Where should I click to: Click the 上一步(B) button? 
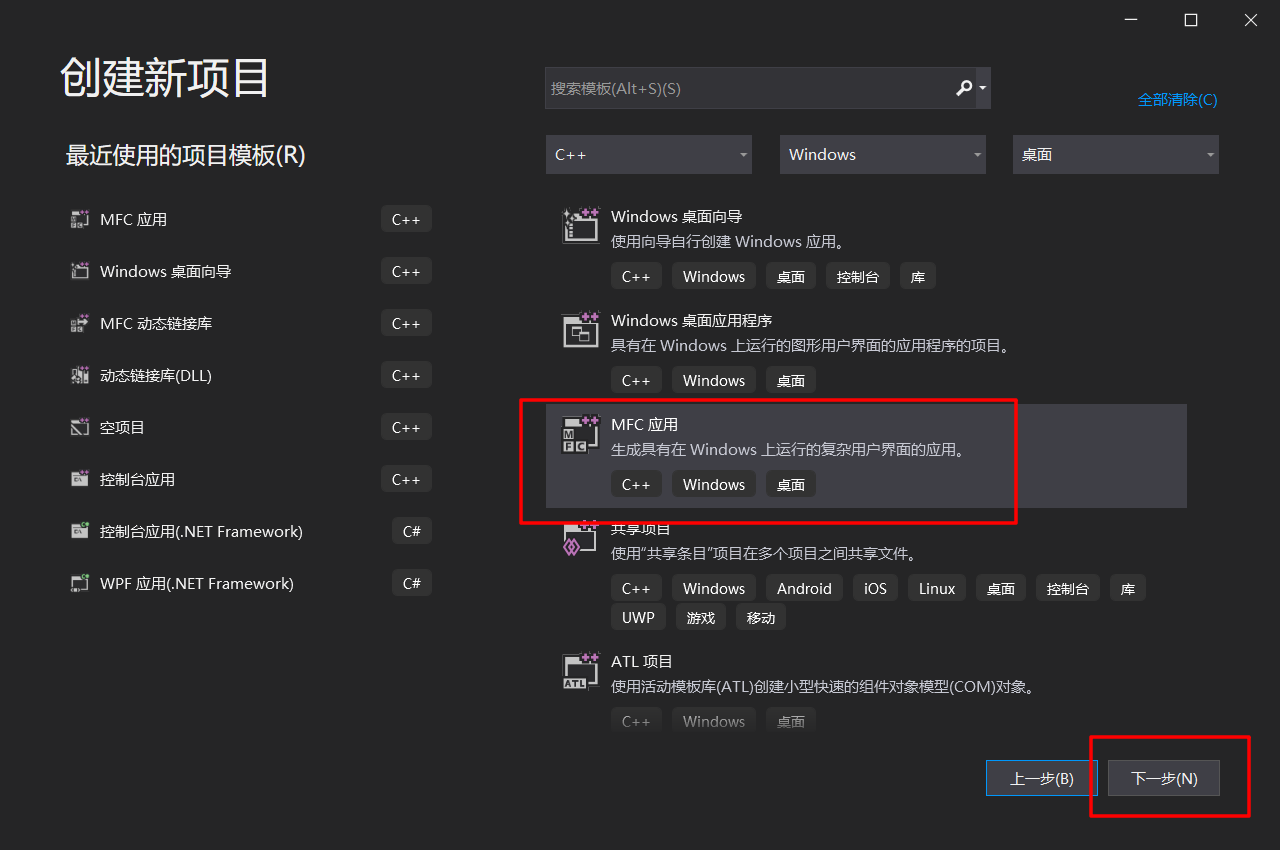tap(1042, 778)
